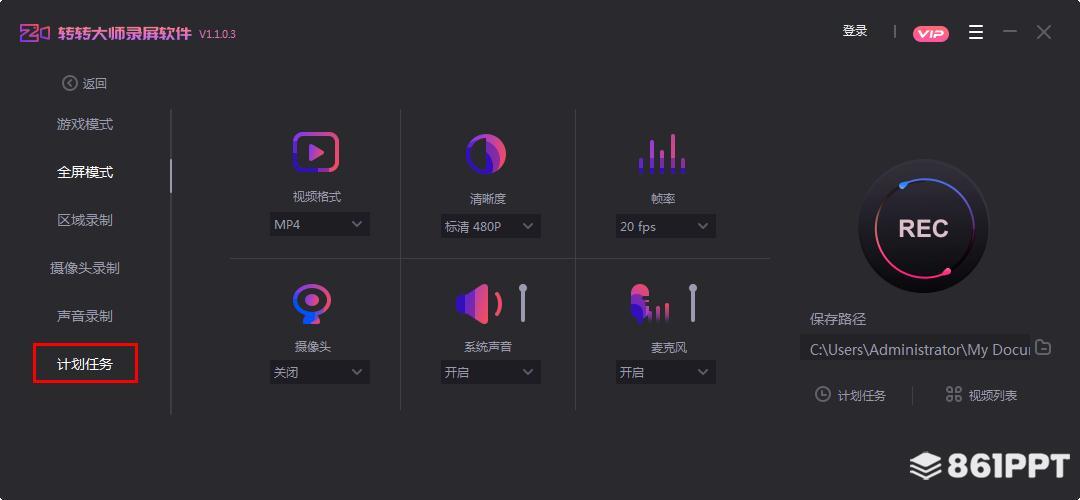
Task: Click the VIP badge icon
Action: (931, 34)
